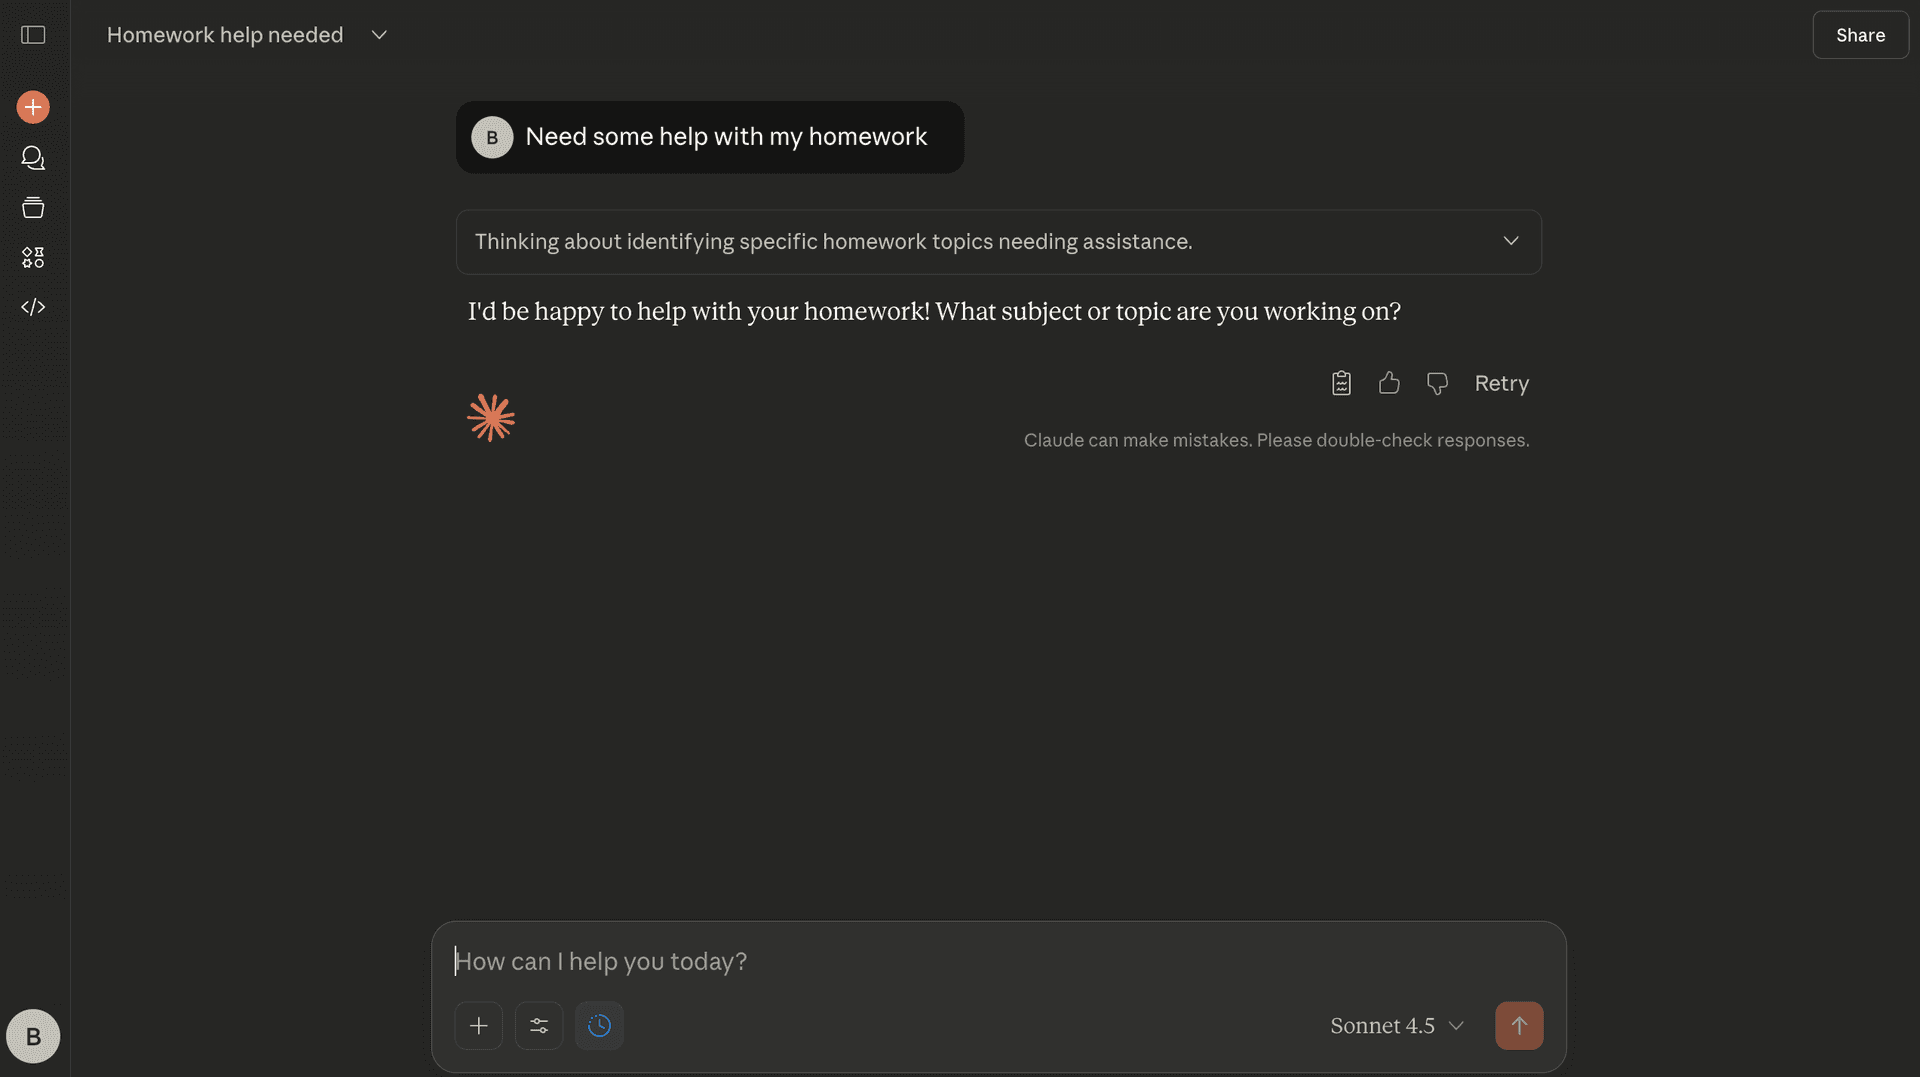The width and height of the screenshot is (1920, 1077).
Task: Open the Projects icon in sidebar
Action: point(33,208)
